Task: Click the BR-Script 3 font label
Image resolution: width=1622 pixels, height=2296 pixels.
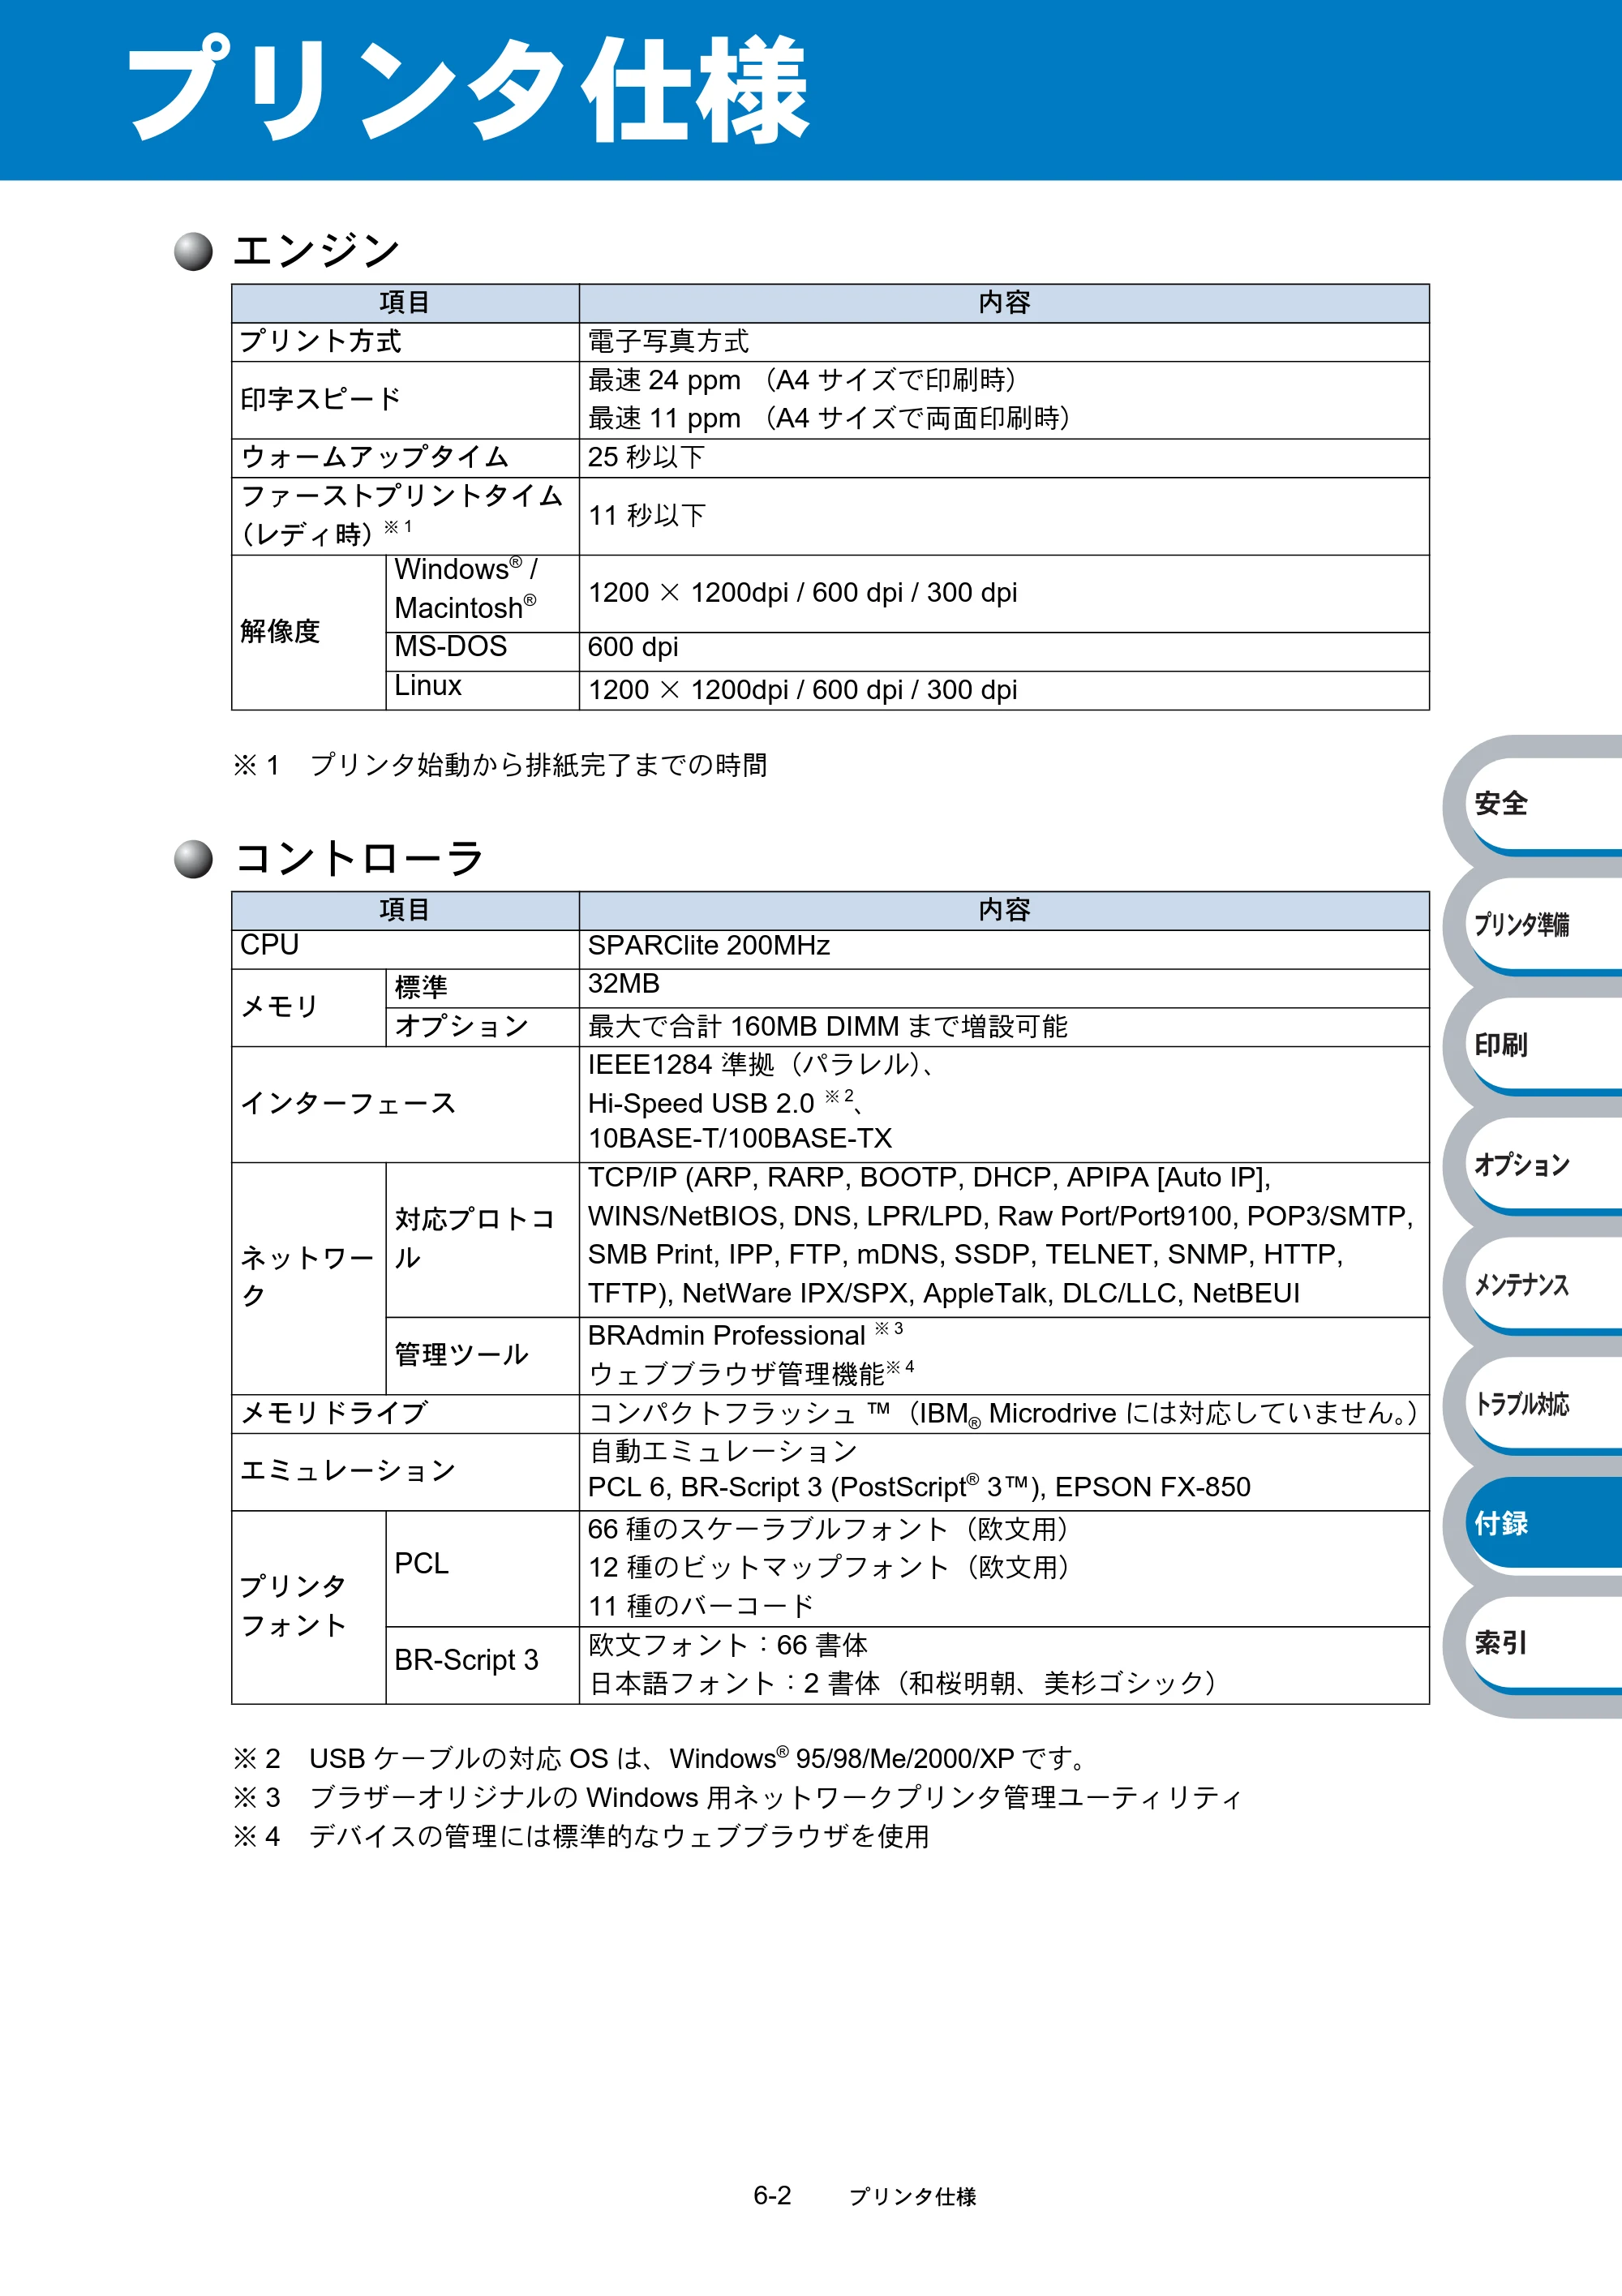Action: click(x=466, y=1660)
